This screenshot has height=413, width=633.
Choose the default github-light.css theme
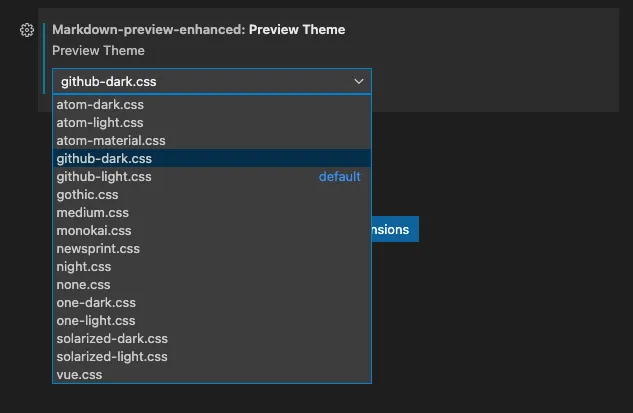104,176
